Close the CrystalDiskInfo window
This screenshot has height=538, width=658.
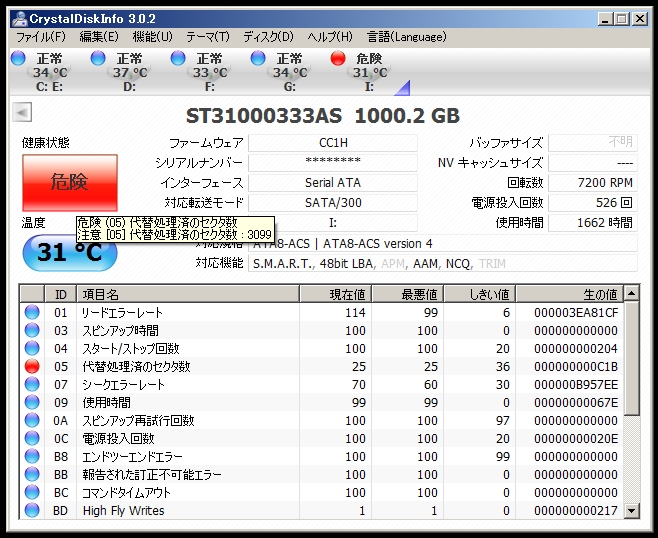click(x=640, y=19)
